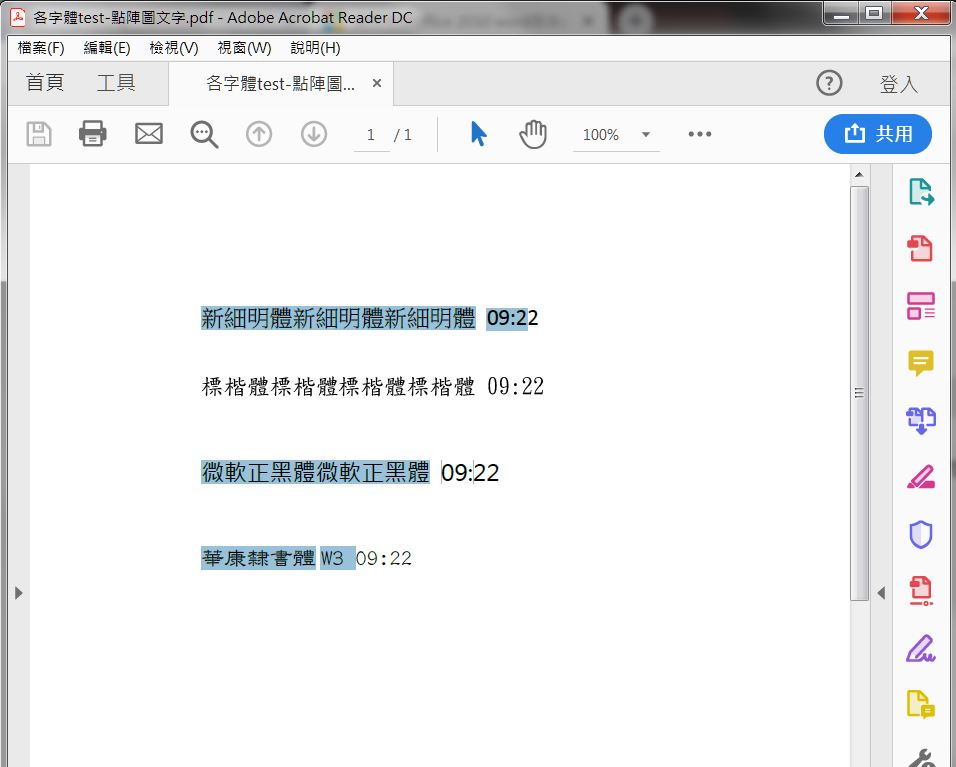This screenshot has width=956, height=767.
Task: Activate the selection arrow tool
Action: [x=479, y=134]
